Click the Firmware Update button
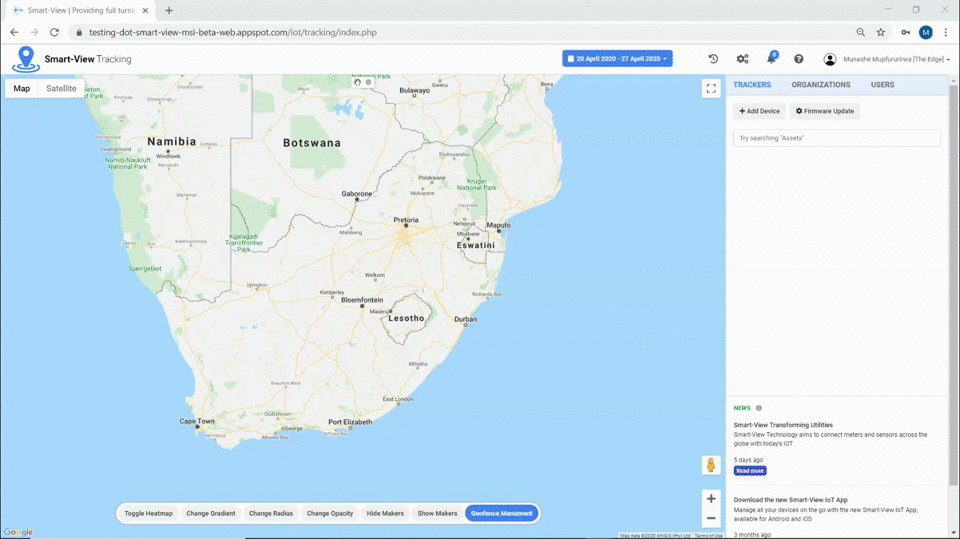960x539 pixels. 825,111
